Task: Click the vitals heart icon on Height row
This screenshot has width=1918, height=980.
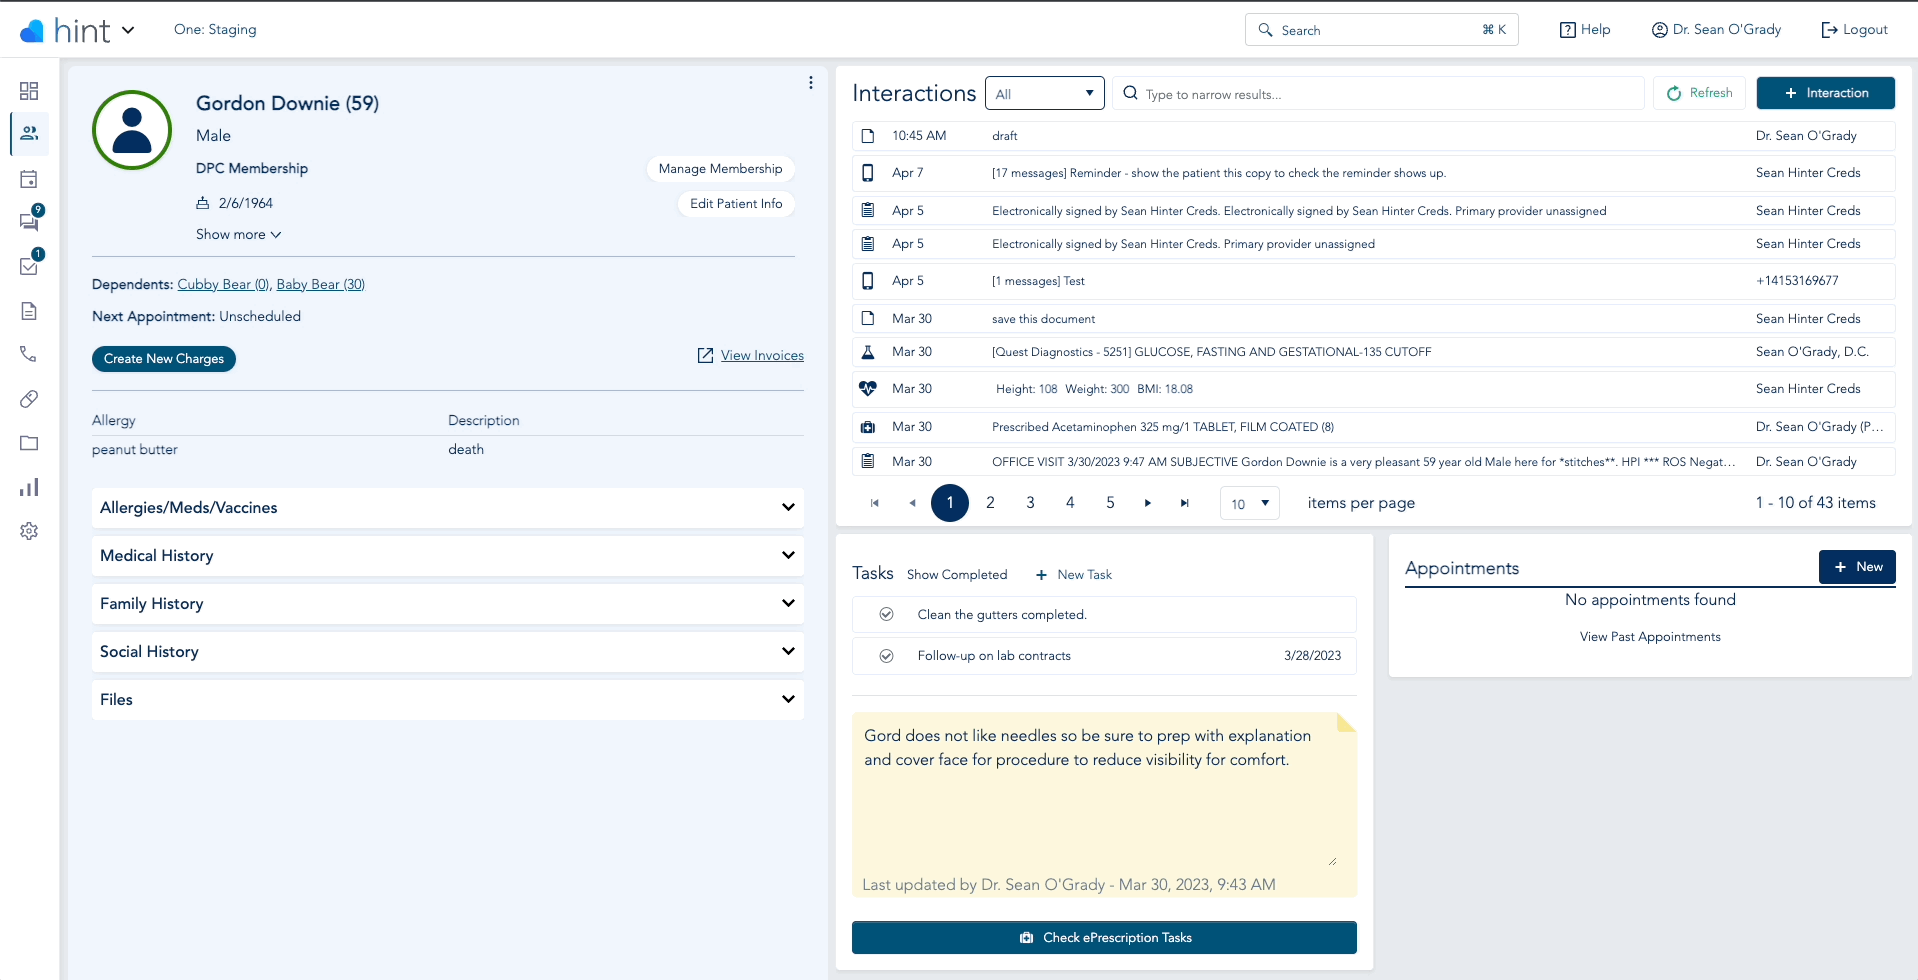Action: (868, 389)
